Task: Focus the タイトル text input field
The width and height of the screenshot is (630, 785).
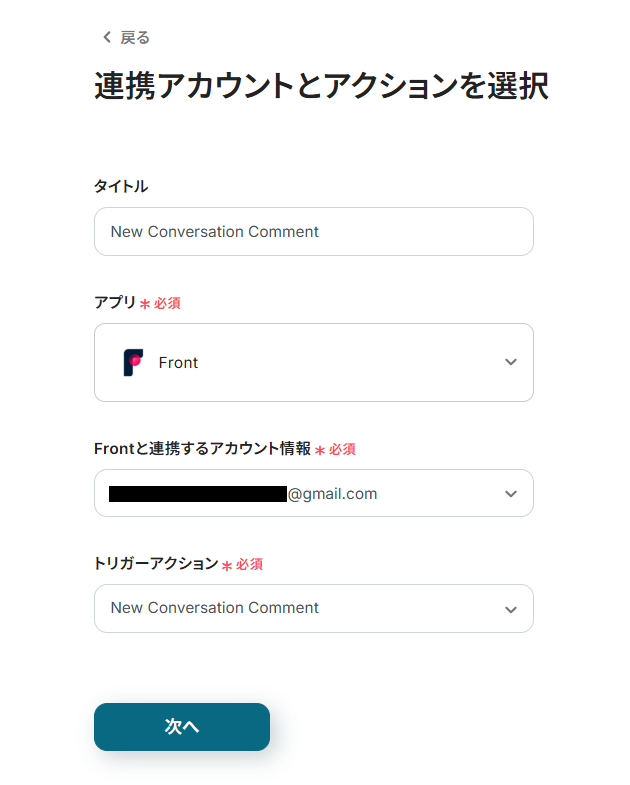Action: tap(313, 232)
